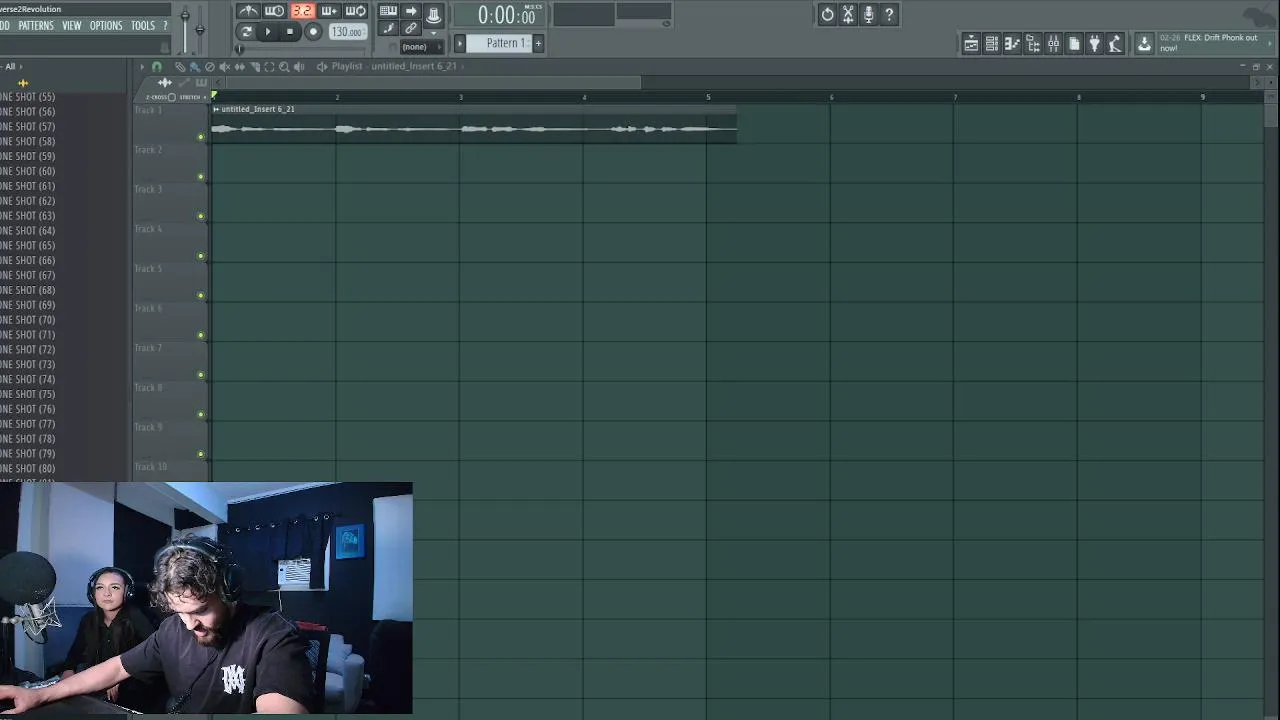Screen dimensions: 1280x720
Task: Show the playlist window icon
Action: (x=971, y=44)
